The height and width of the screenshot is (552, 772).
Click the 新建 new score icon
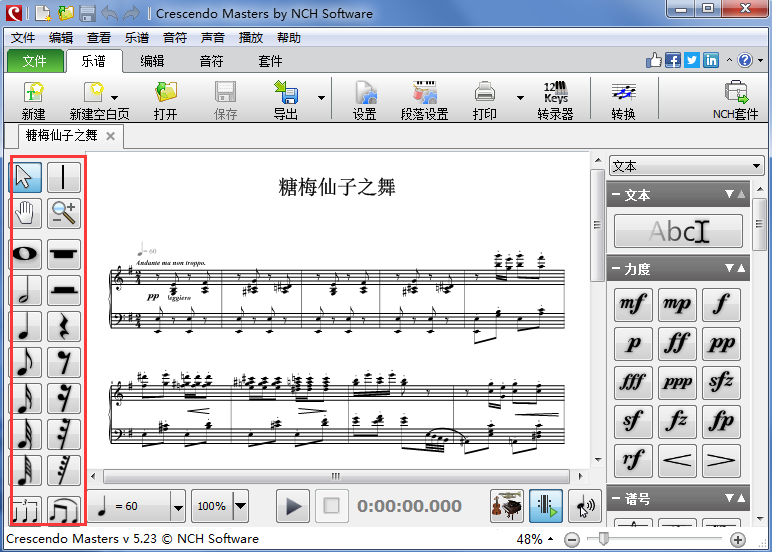point(33,100)
